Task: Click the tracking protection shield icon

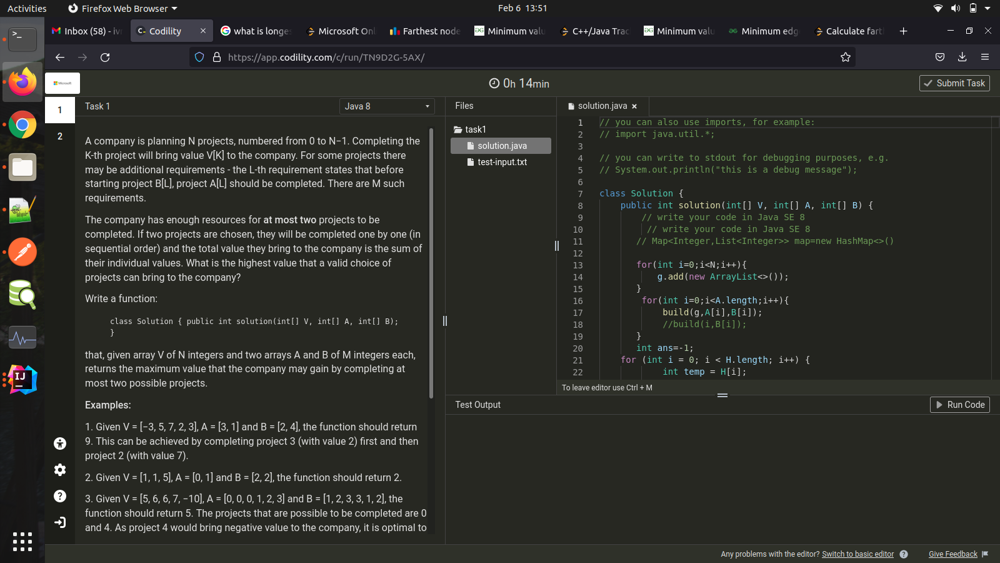Action: click(x=199, y=57)
